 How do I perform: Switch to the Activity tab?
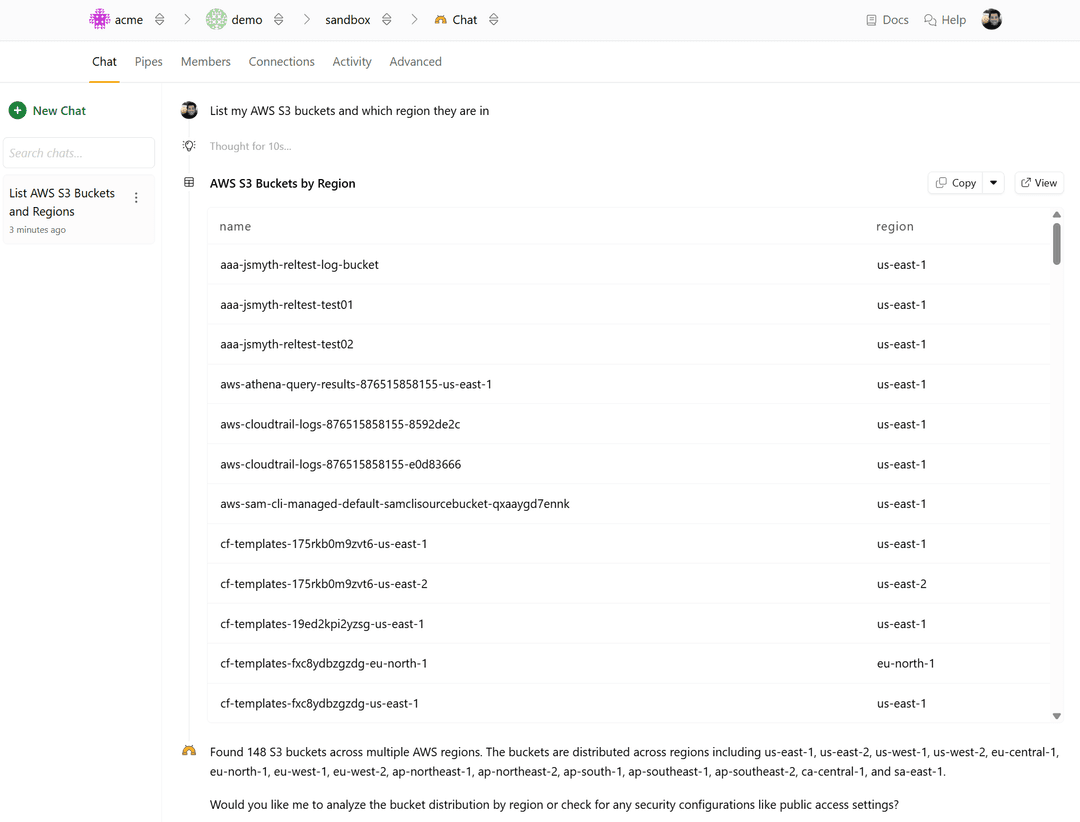352,61
